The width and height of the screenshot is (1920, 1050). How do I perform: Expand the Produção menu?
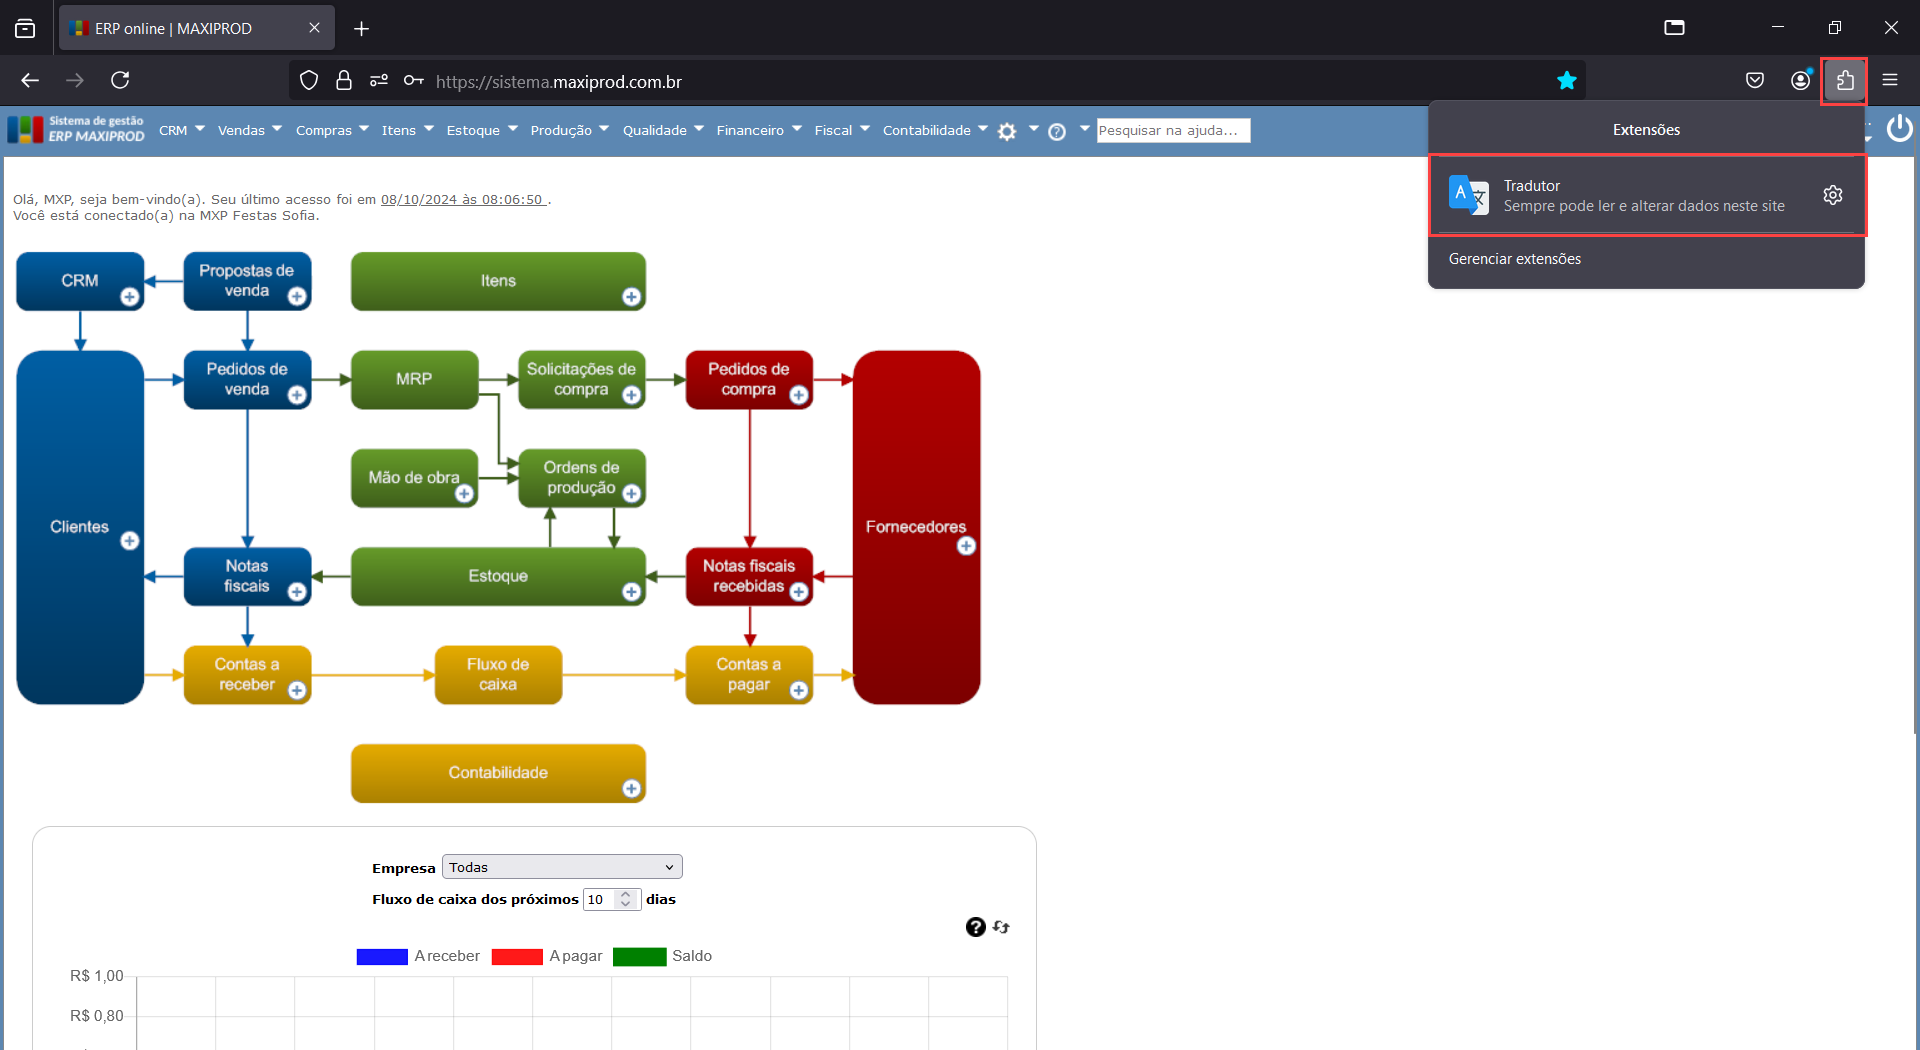[570, 130]
